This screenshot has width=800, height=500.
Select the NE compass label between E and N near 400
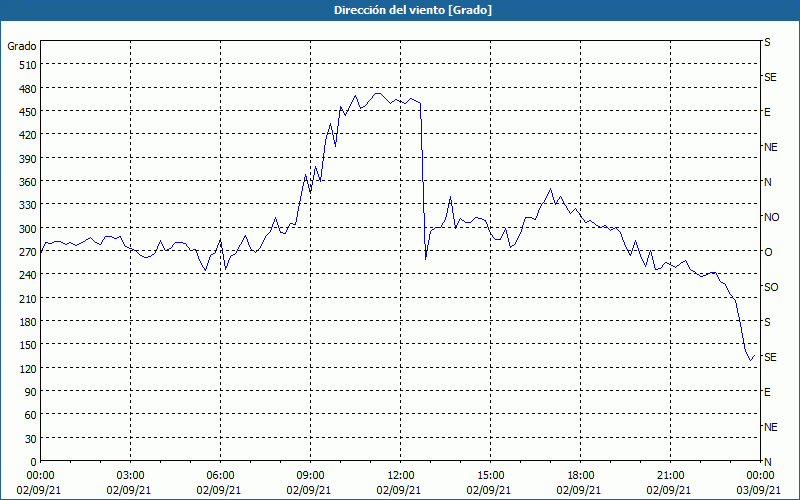tap(771, 147)
